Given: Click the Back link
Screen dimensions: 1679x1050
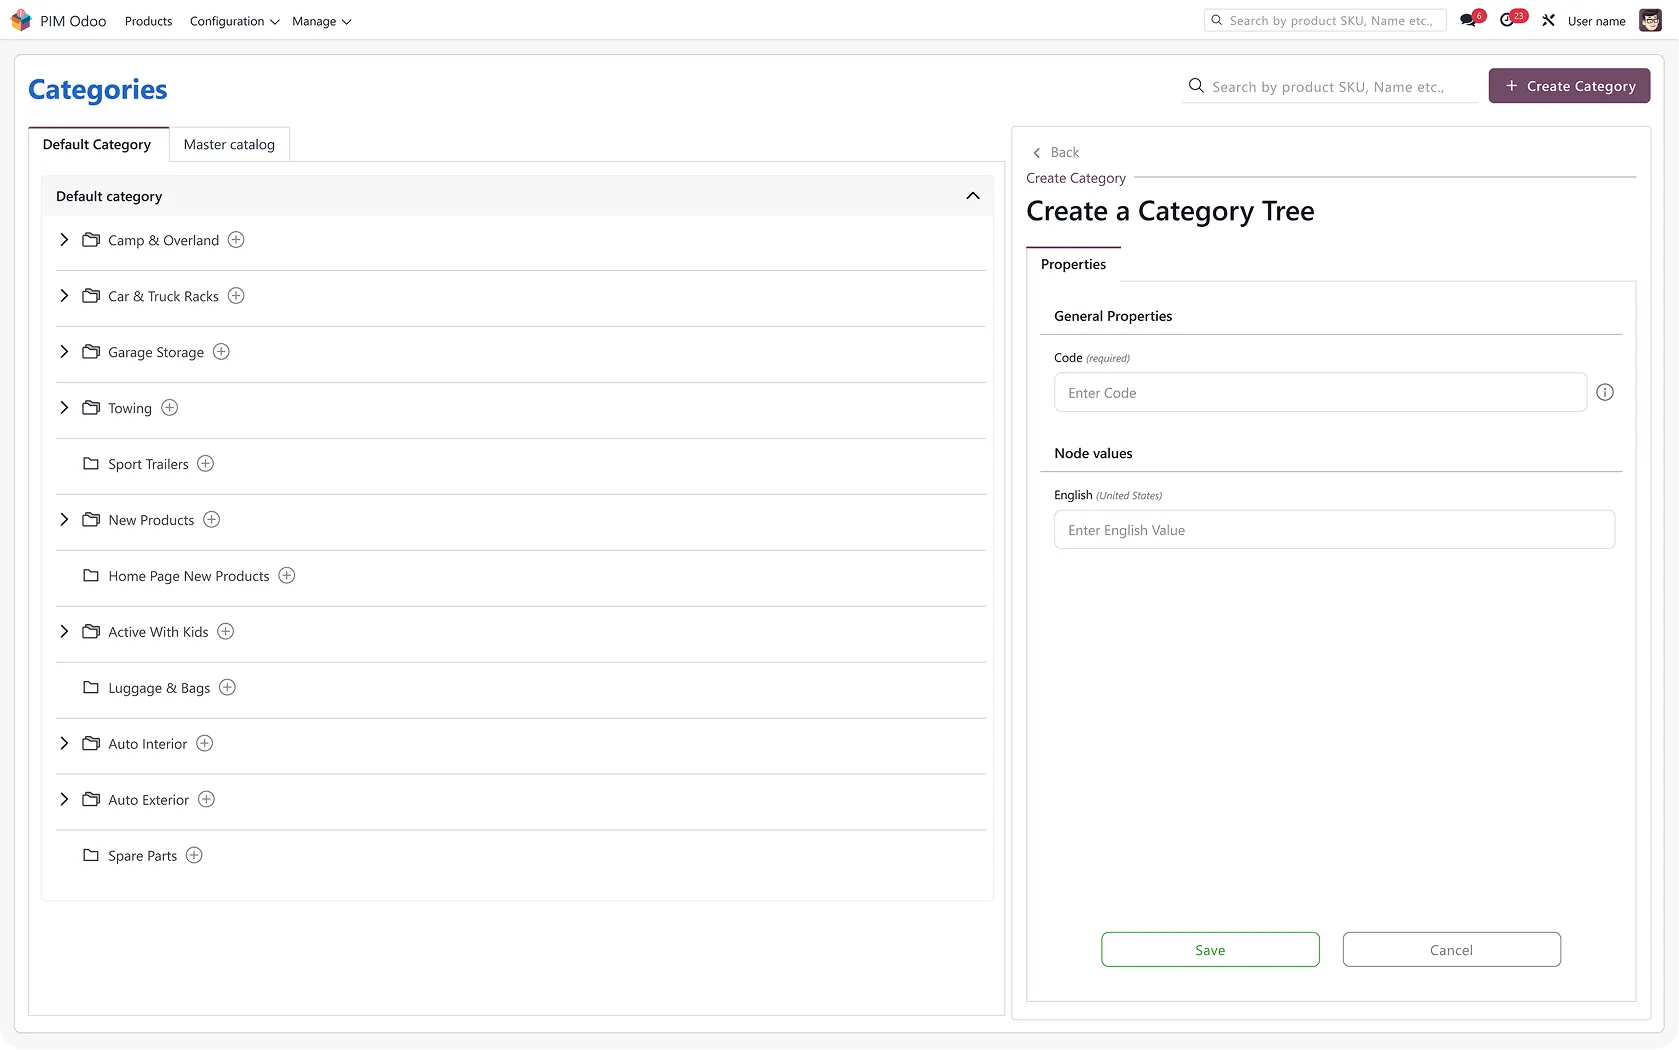Looking at the screenshot, I should 1056,153.
